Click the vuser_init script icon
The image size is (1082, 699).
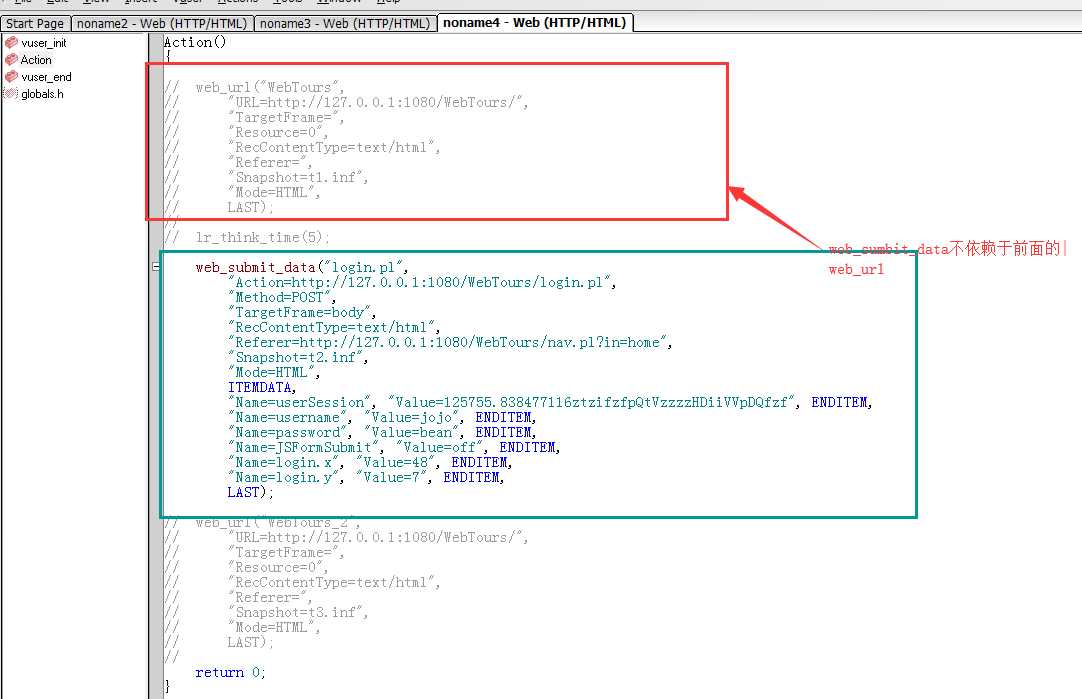coord(11,43)
